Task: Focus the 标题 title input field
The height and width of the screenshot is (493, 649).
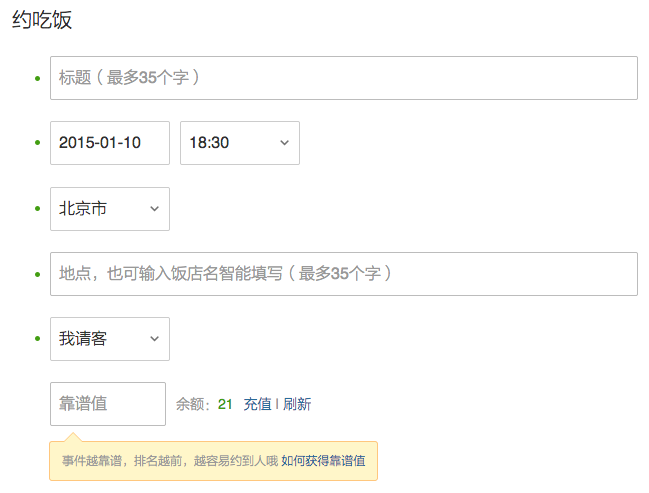Action: tap(343, 78)
